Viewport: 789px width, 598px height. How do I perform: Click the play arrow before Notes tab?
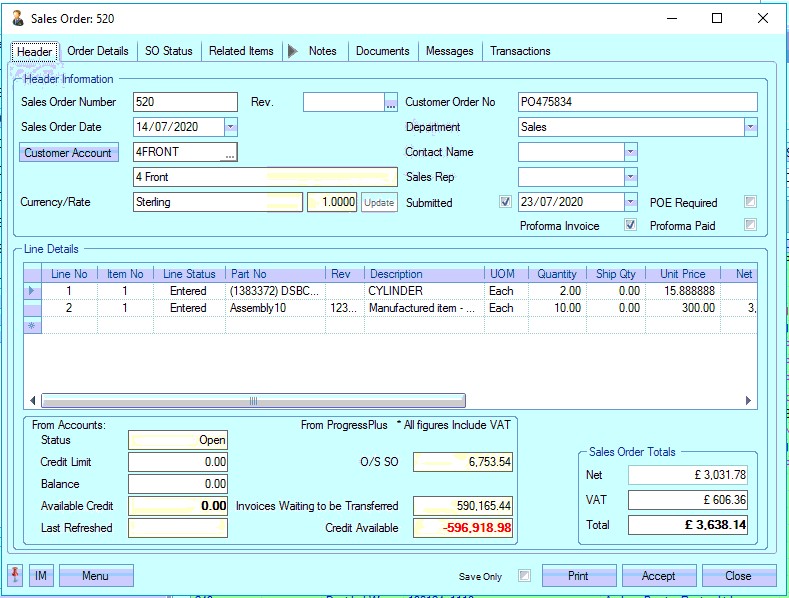point(292,51)
